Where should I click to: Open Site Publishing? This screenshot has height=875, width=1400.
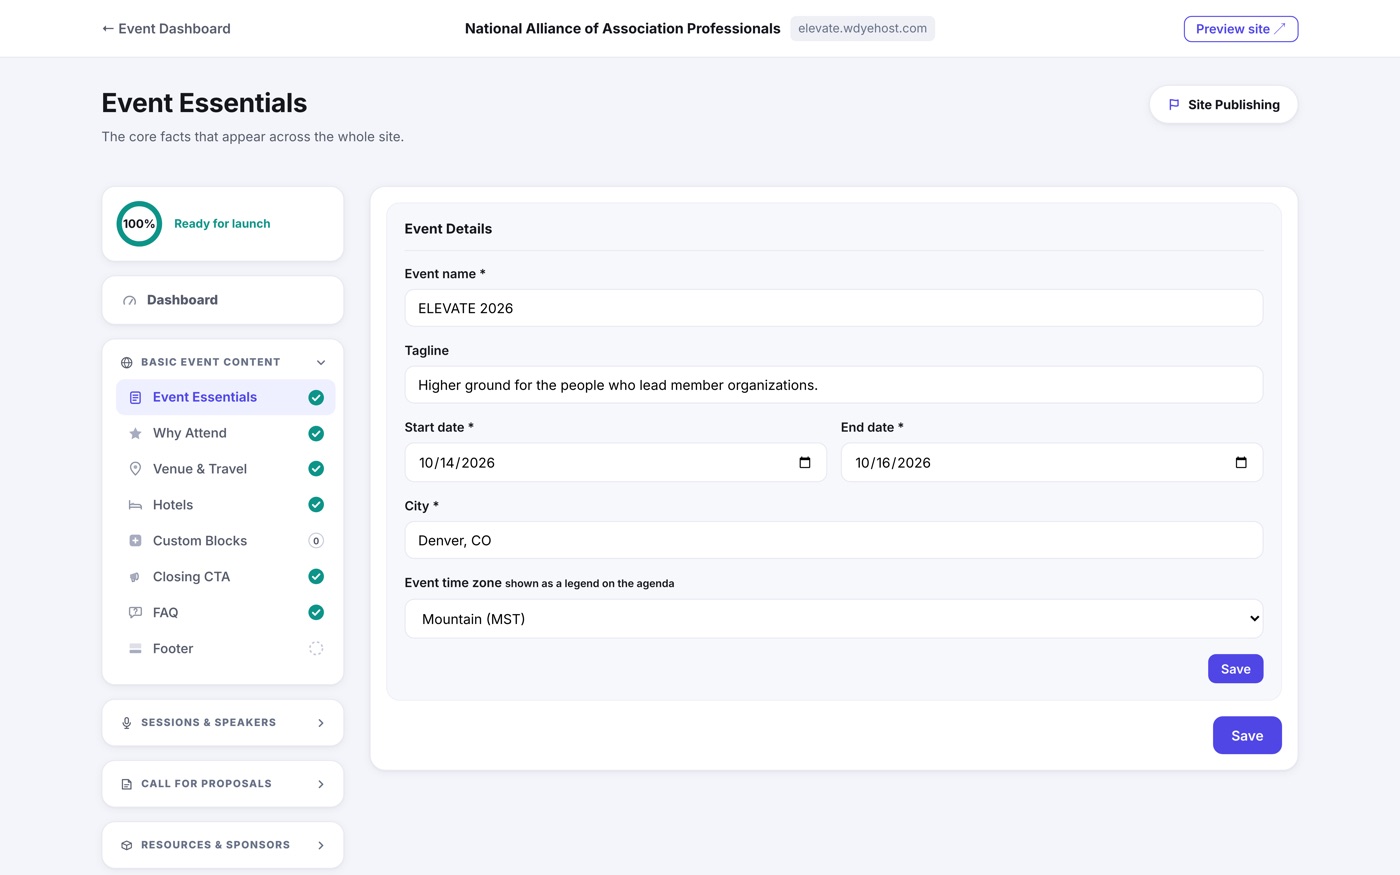[x=1223, y=104]
